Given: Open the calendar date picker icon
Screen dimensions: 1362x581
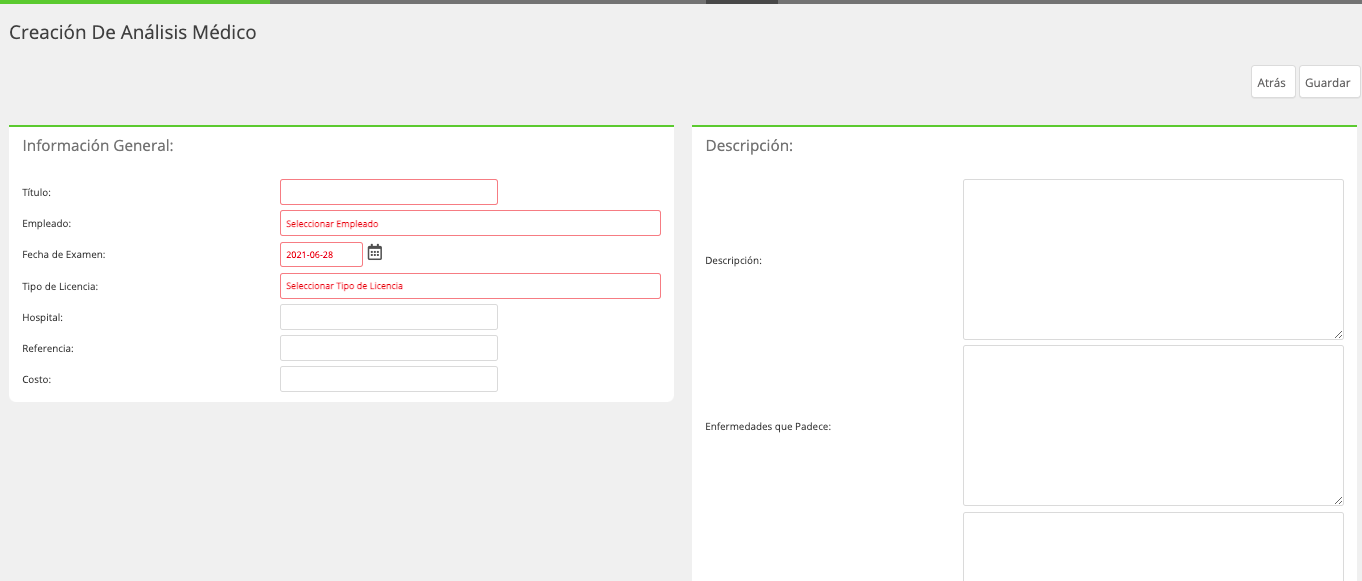Looking at the screenshot, I should point(375,252).
